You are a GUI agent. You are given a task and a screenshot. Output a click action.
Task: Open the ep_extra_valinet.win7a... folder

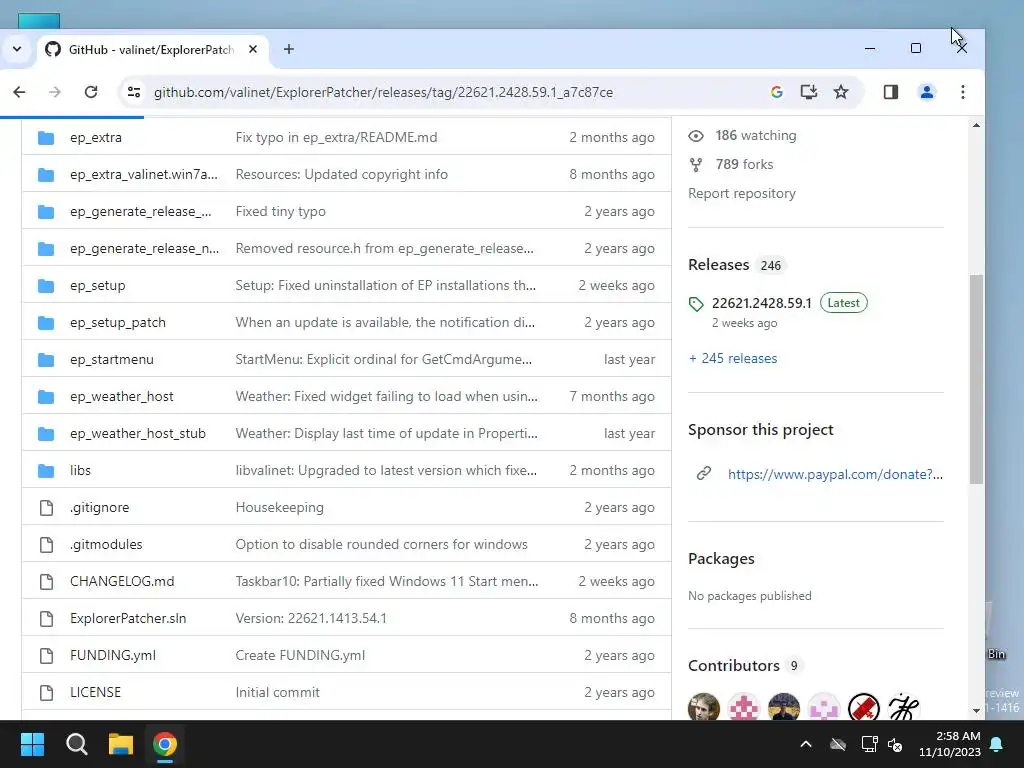click(x=144, y=174)
